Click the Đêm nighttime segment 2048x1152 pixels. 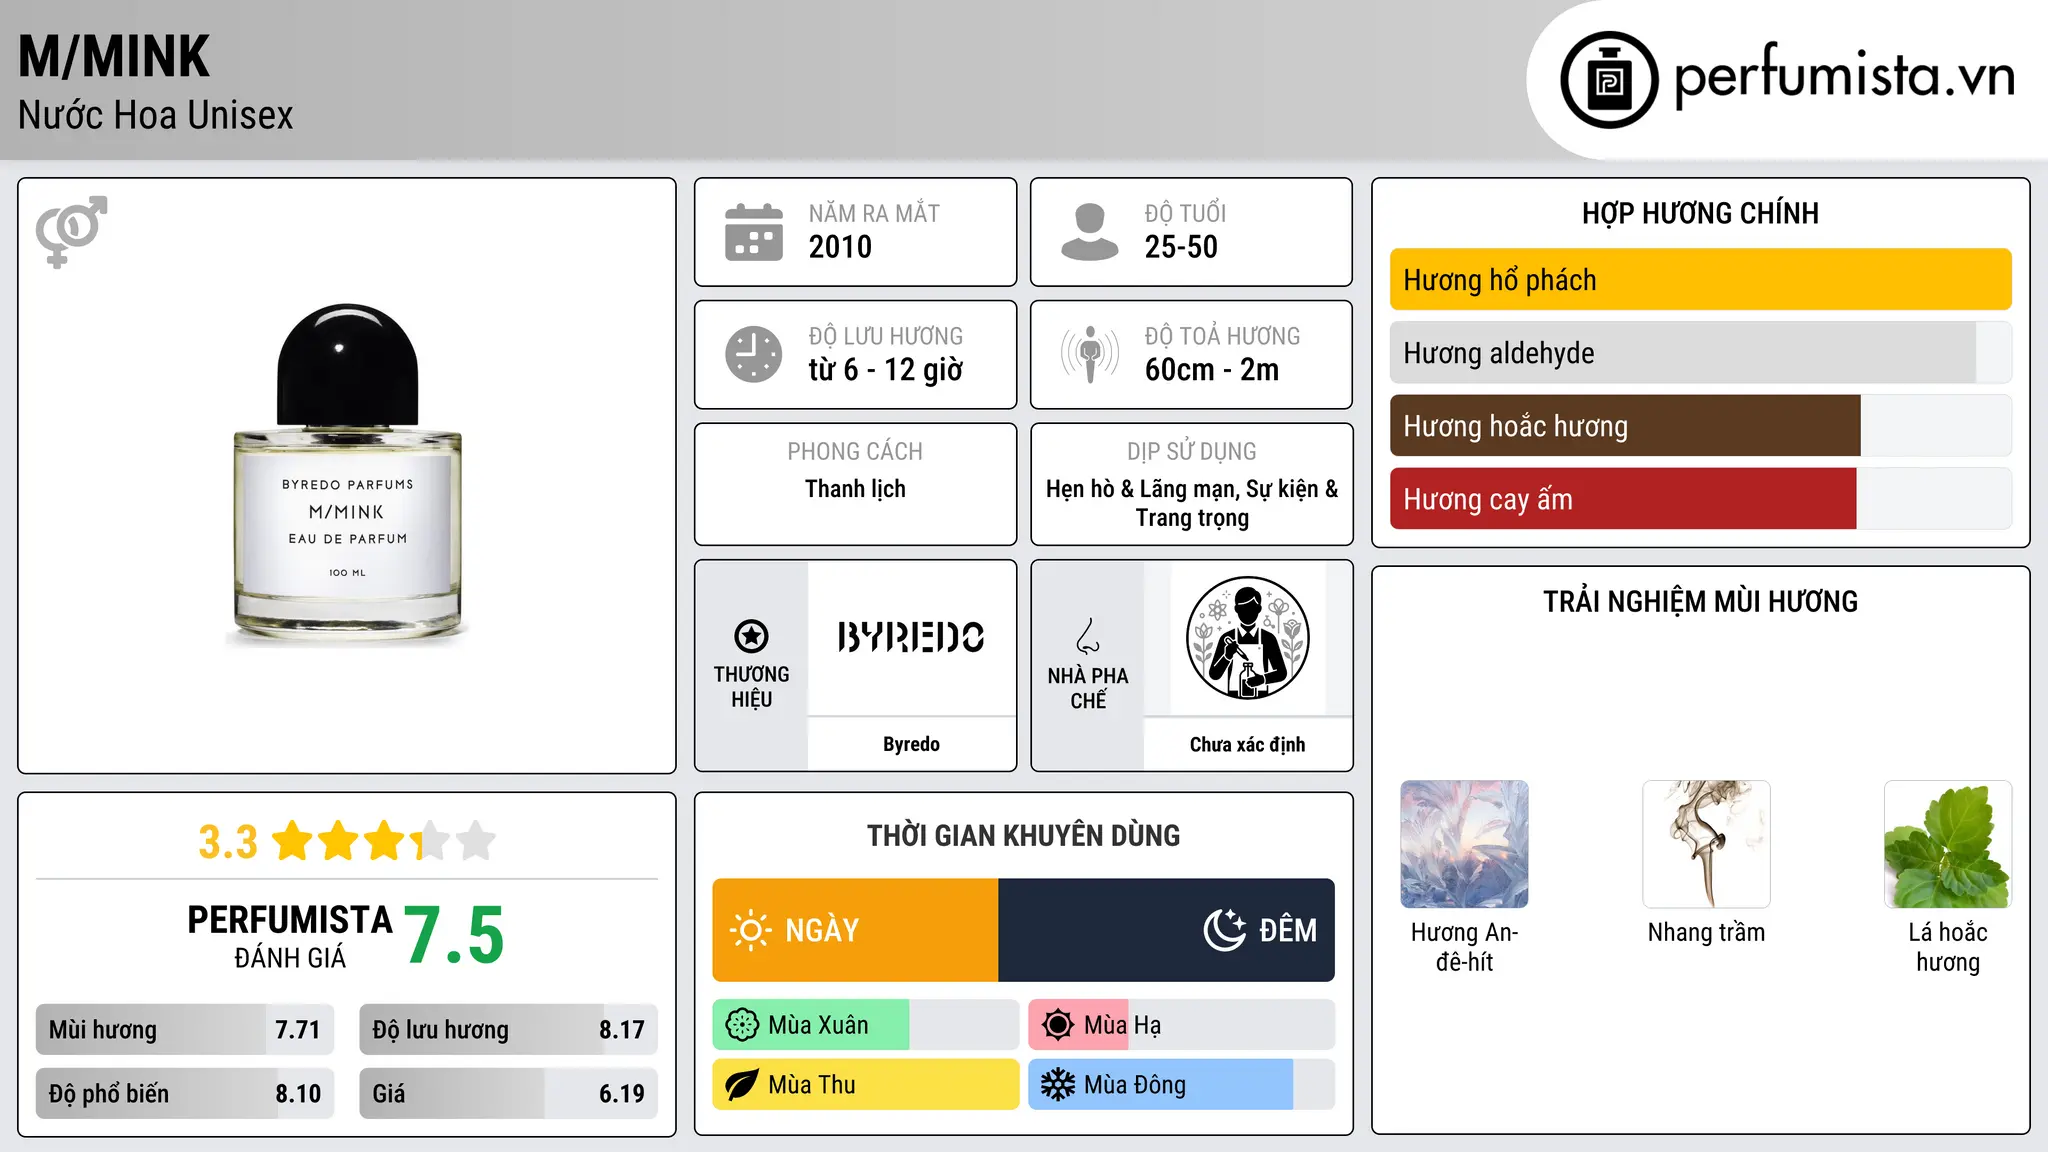(1166, 930)
